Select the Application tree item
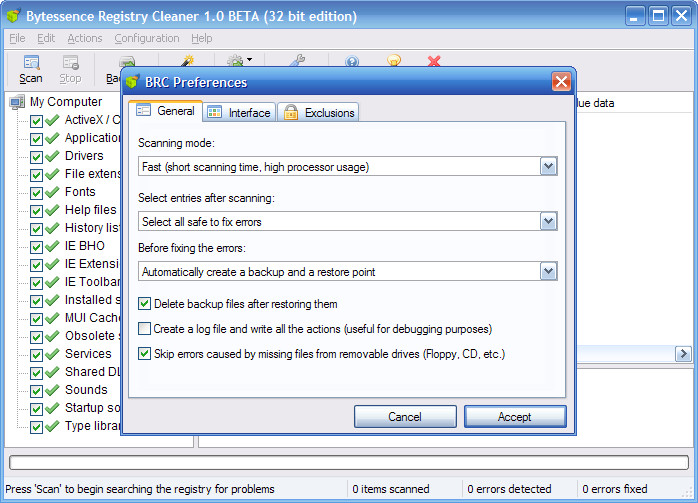The width and height of the screenshot is (698, 503). tap(93, 138)
